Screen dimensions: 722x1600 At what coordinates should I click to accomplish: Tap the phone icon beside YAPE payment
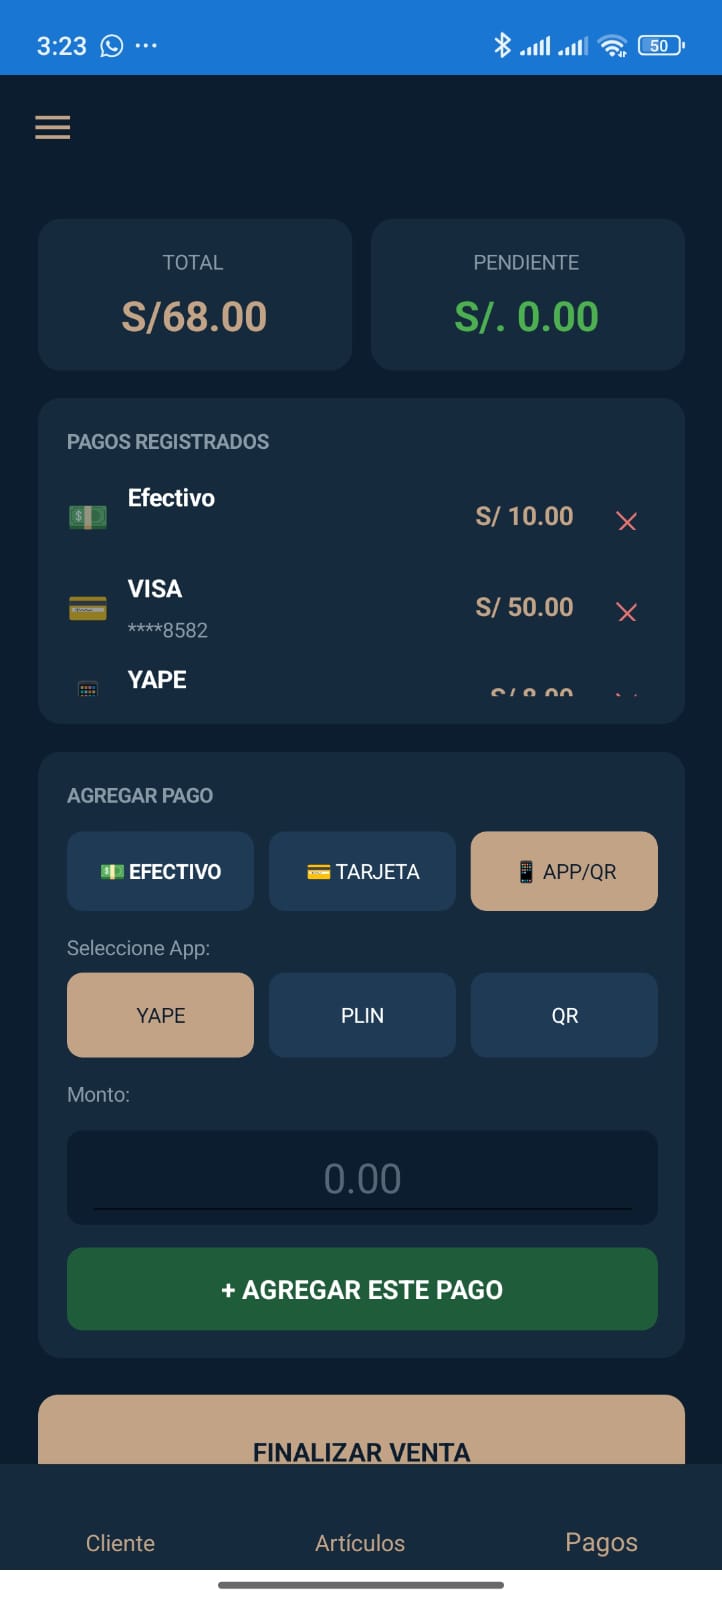click(x=88, y=688)
